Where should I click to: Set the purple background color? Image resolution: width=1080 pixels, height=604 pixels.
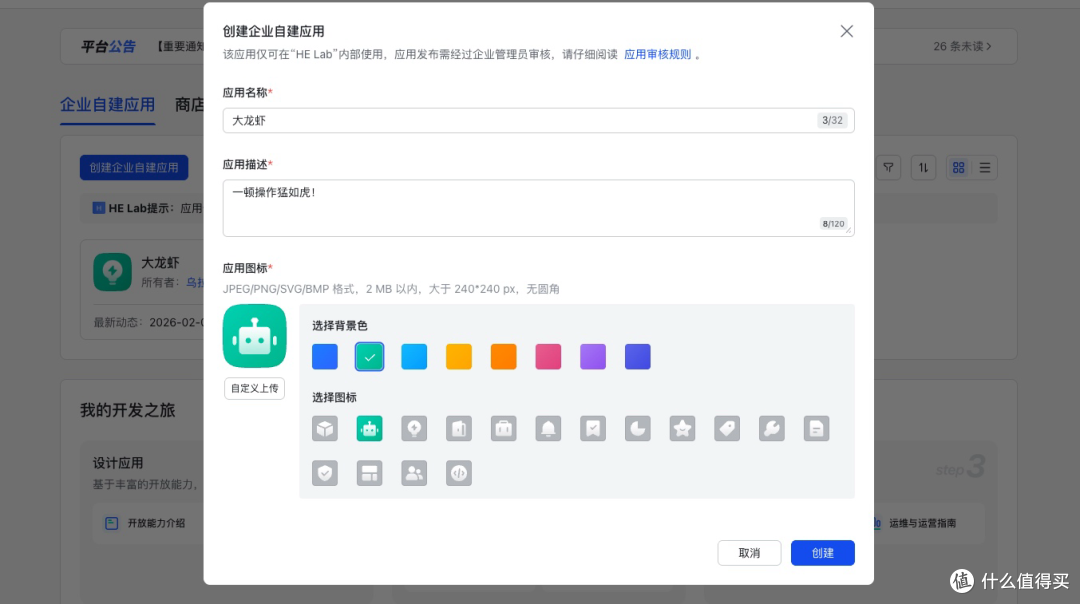(593, 357)
